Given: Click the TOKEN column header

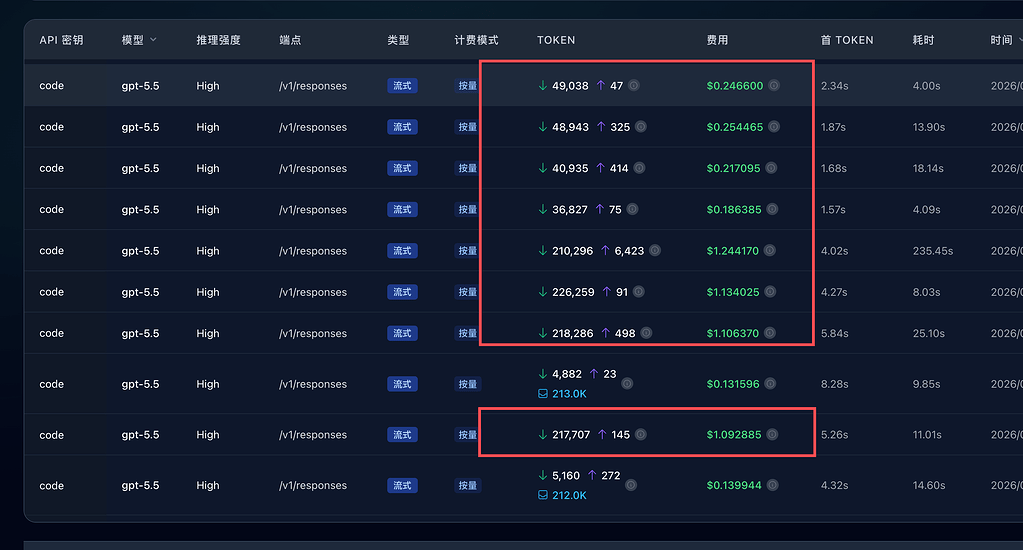Looking at the screenshot, I should coord(556,40).
